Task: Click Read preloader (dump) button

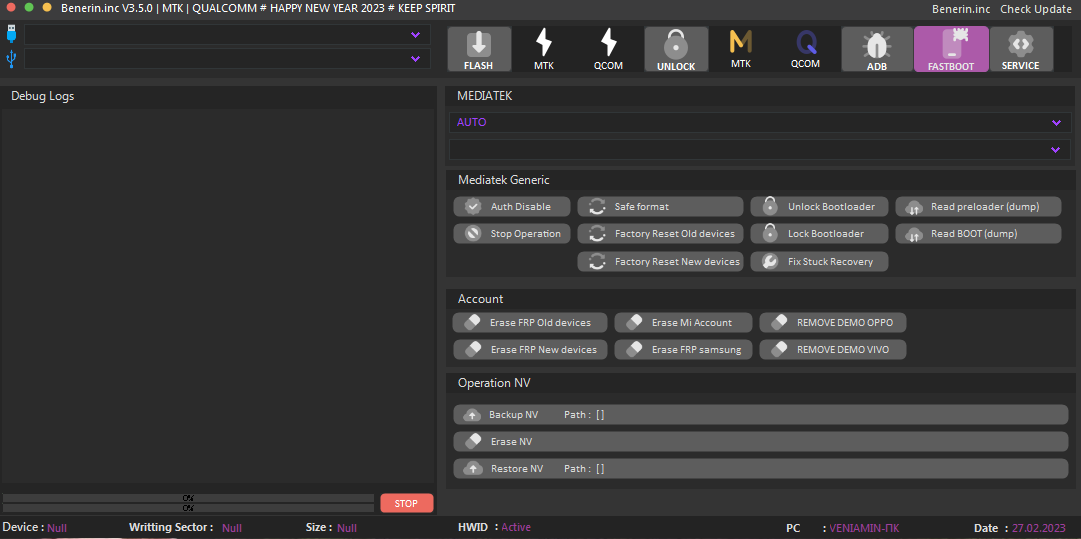Action: (x=977, y=206)
